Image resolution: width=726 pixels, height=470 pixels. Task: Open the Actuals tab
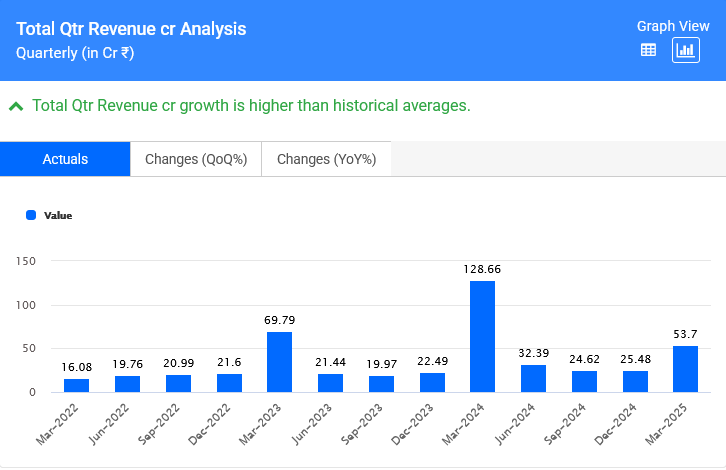65,159
